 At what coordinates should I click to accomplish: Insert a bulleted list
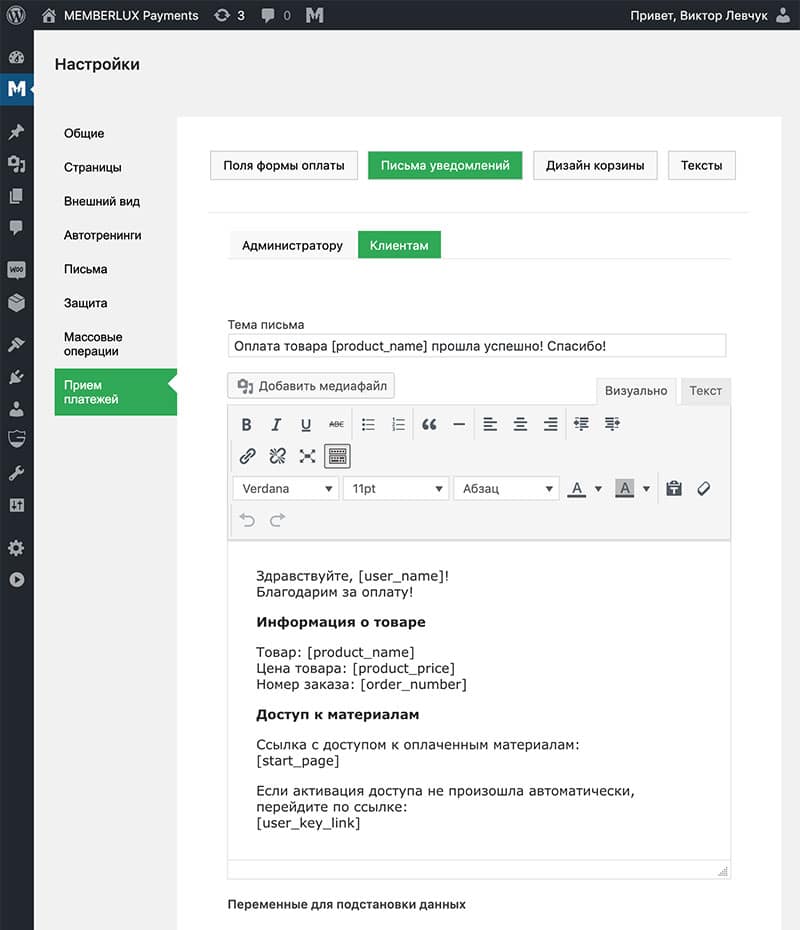[368, 425]
